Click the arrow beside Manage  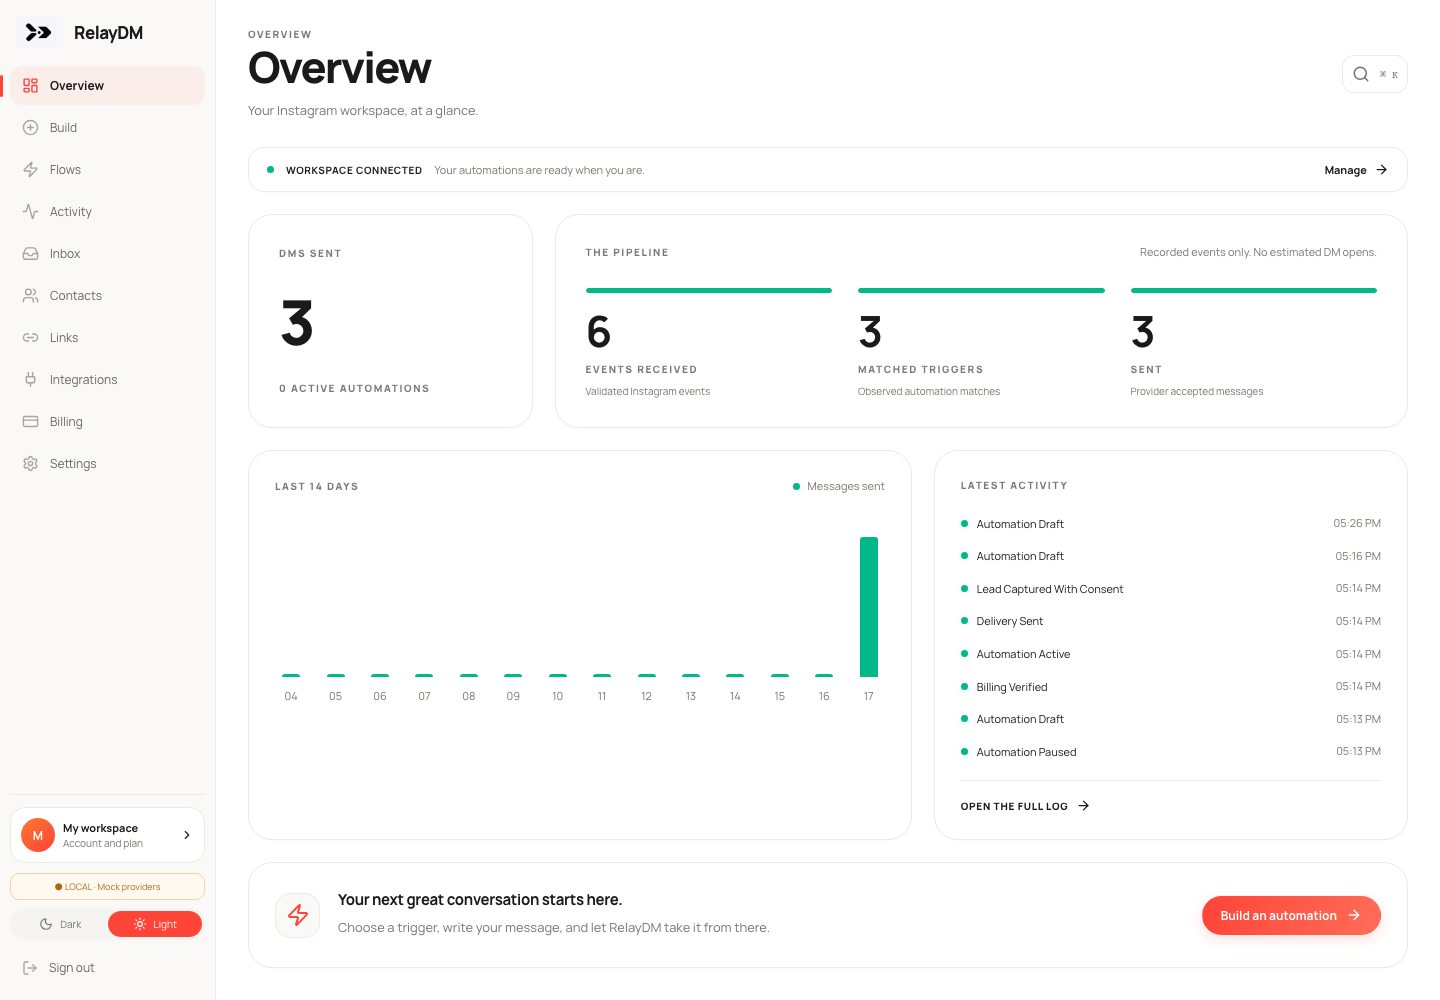(x=1382, y=170)
